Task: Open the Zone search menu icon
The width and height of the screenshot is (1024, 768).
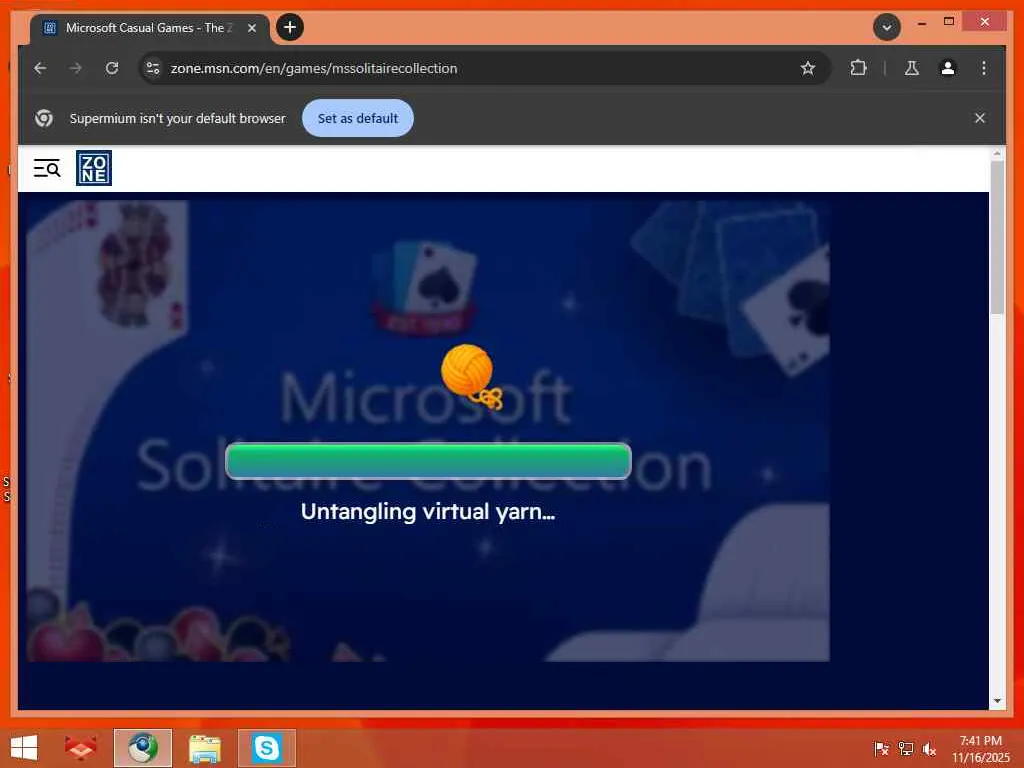Action: [47, 168]
